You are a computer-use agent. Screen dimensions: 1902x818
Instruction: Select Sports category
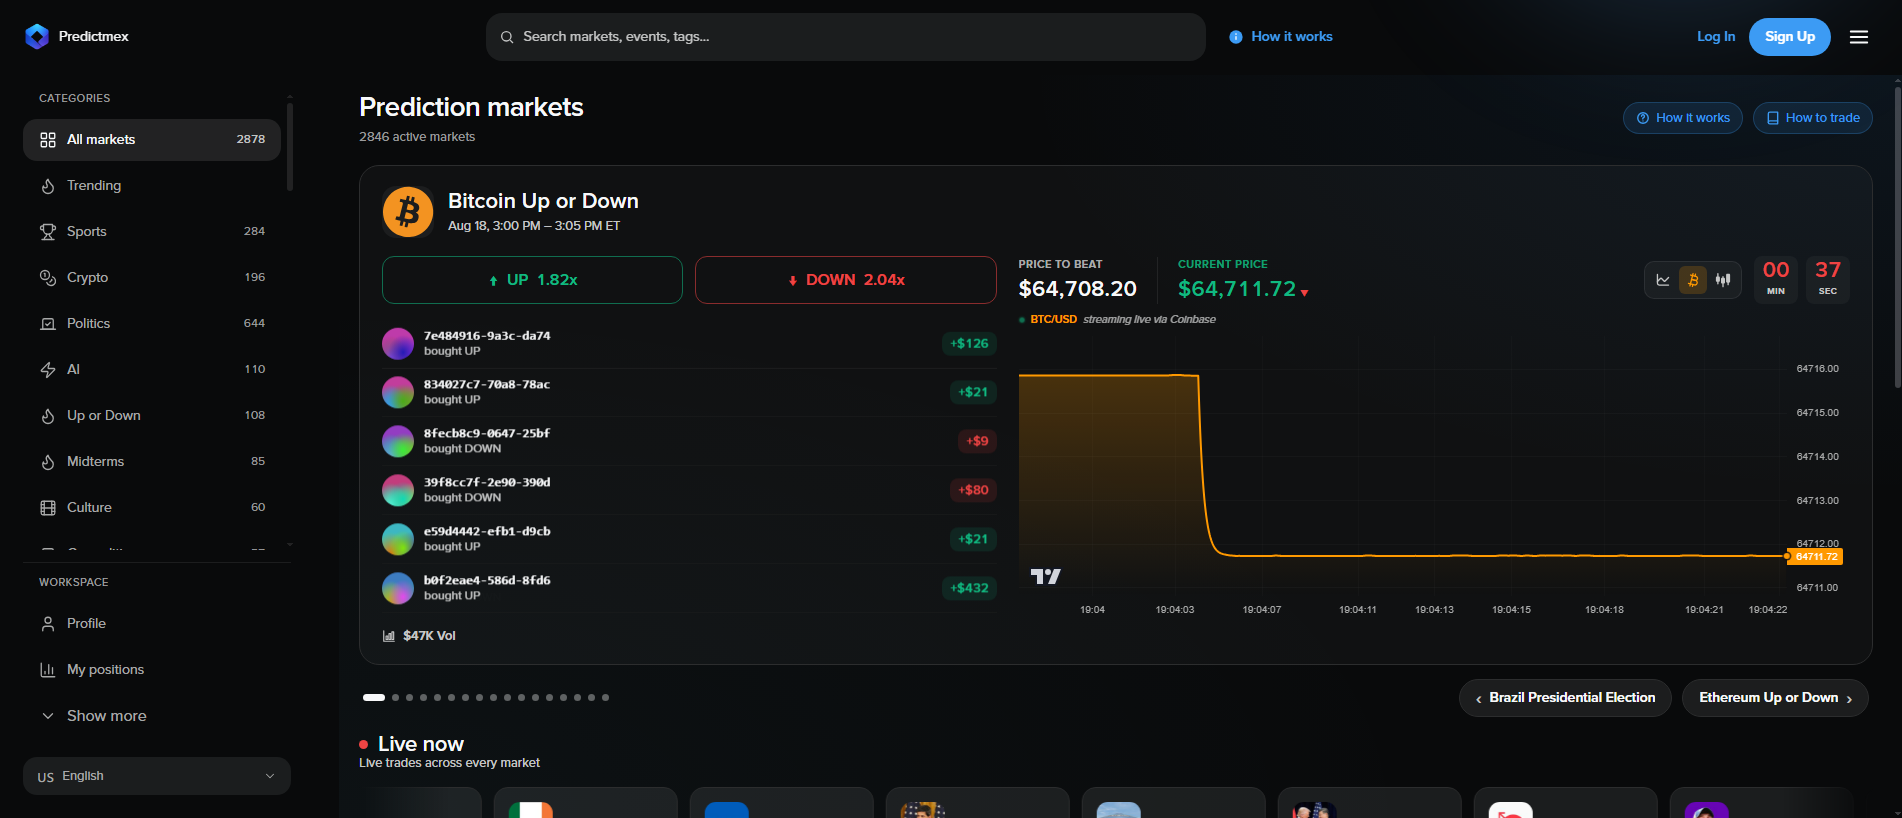pyautogui.click(x=152, y=232)
